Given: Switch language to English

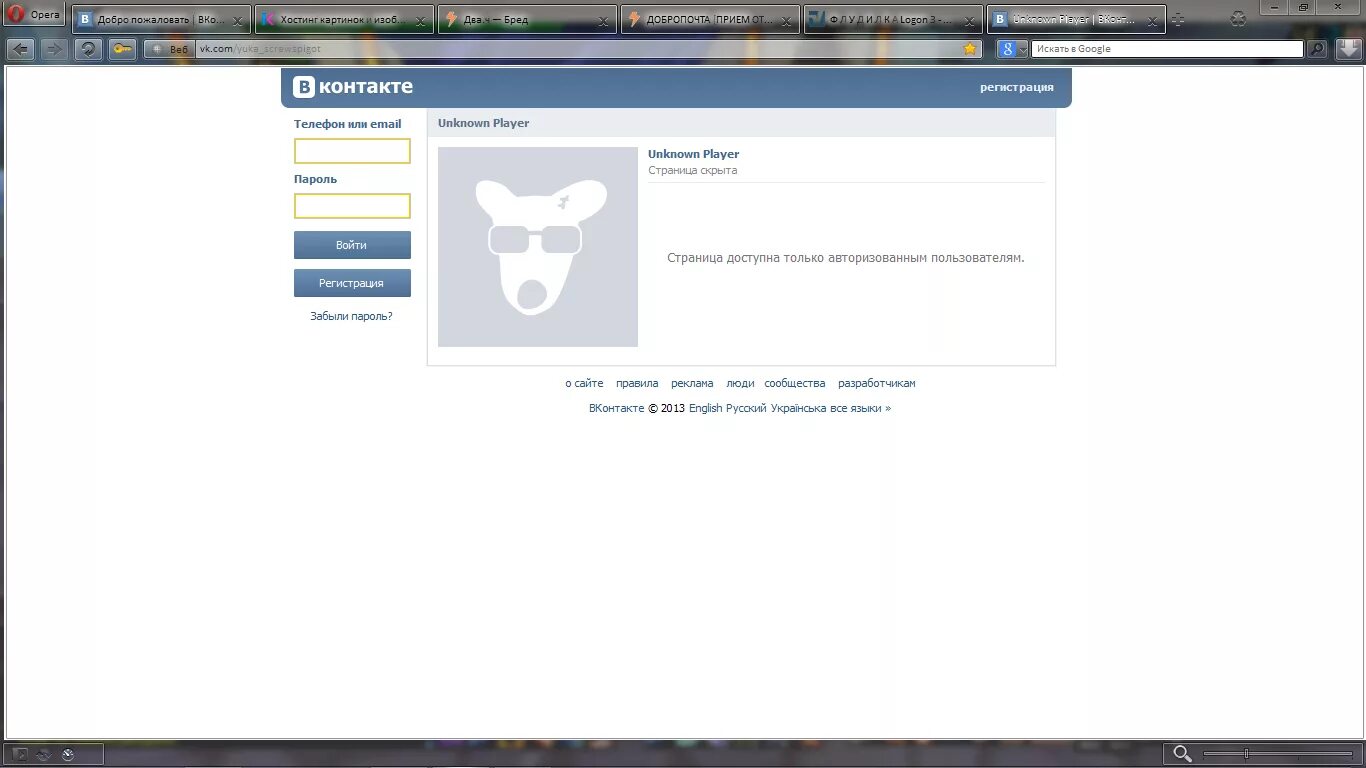Looking at the screenshot, I should pos(705,408).
